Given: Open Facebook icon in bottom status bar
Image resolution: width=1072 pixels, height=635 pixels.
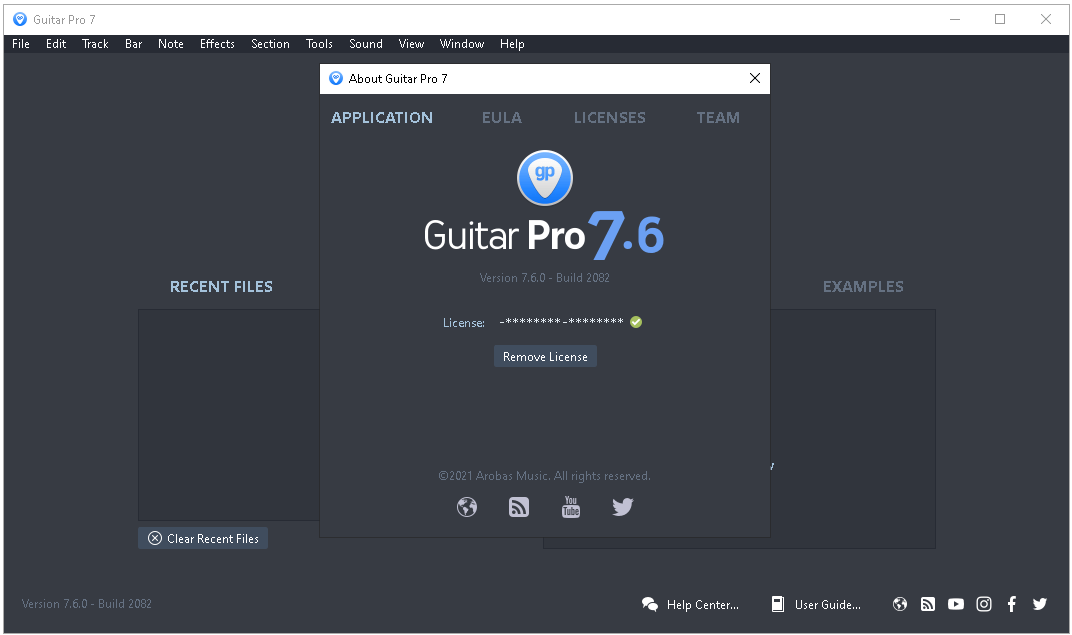Looking at the screenshot, I should tap(1012, 604).
